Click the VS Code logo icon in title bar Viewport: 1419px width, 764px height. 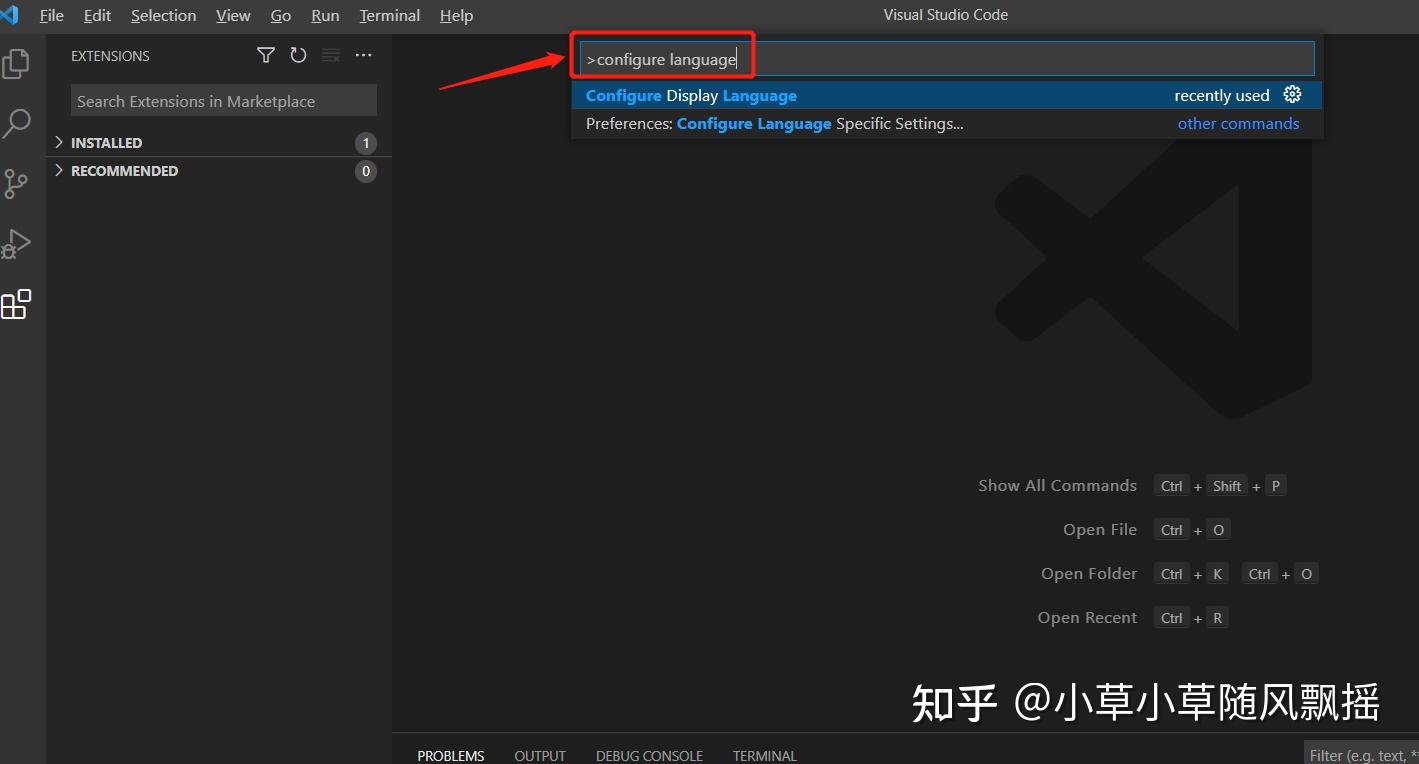point(9,15)
